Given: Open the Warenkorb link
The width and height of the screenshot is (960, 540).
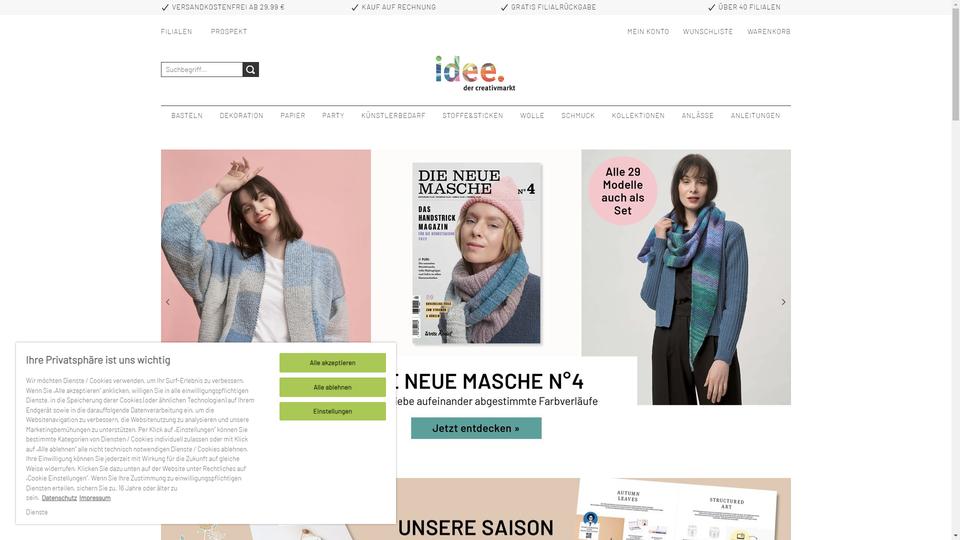Looking at the screenshot, I should pyautogui.click(x=768, y=32).
